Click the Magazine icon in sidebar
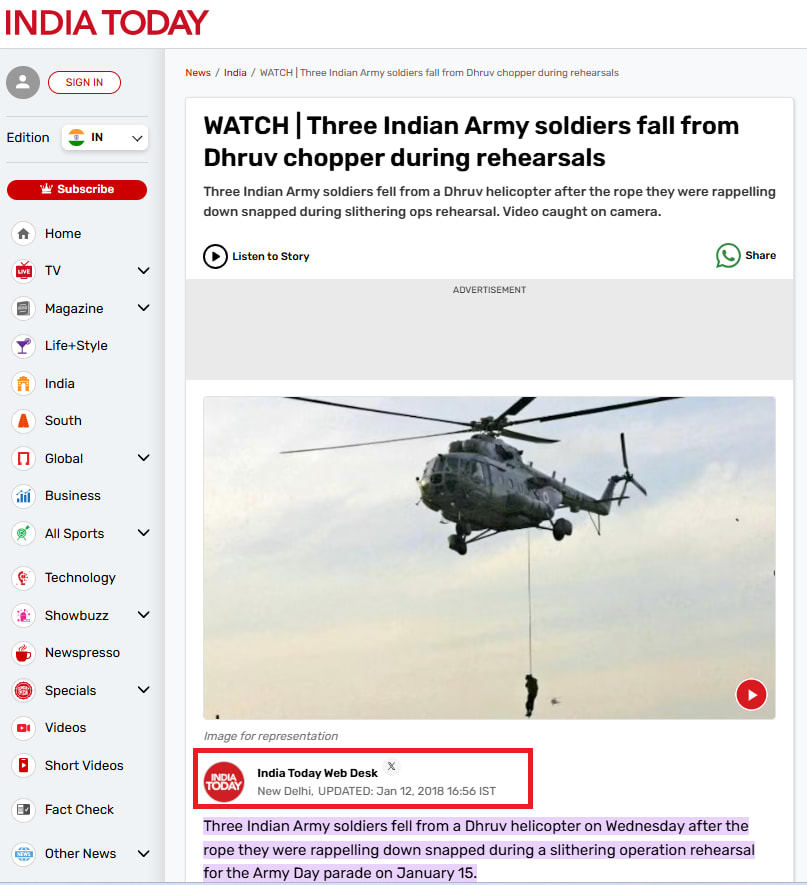 tap(23, 309)
